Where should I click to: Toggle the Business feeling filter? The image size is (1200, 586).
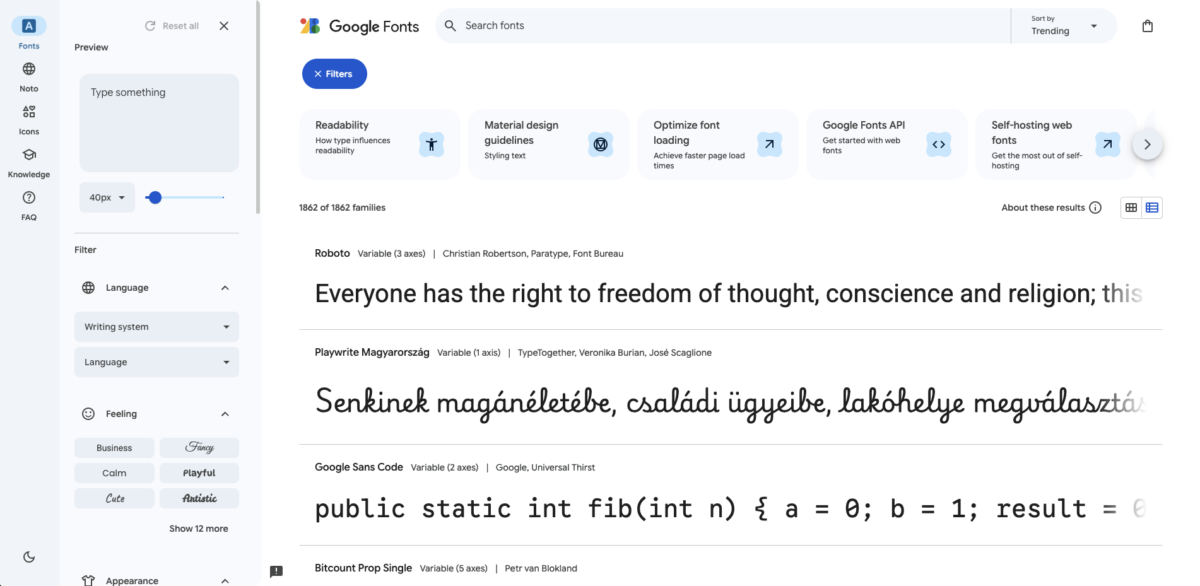114,447
